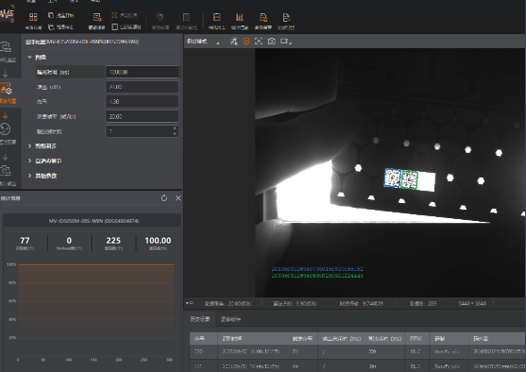The image size is (526, 372).
Task: Open the camera connection step in sidebar
Action: 7,51
